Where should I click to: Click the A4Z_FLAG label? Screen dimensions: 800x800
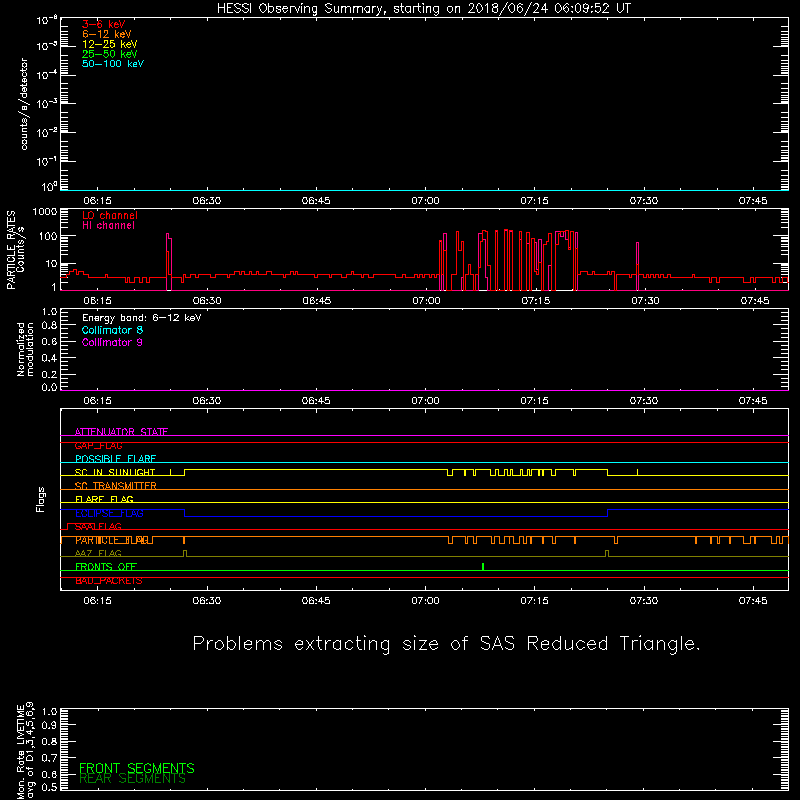98,554
